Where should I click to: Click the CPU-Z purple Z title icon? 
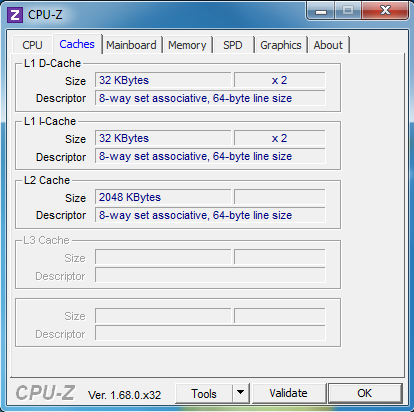pyautogui.click(x=15, y=15)
